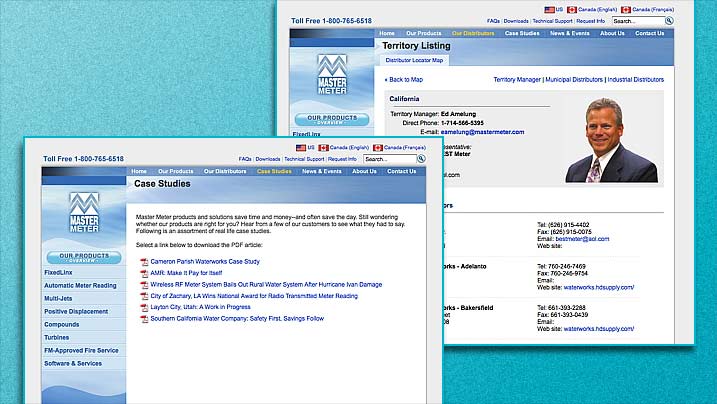Click Our Products Overview button in Case Studies window
Image resolution: width=717 pixels, height=404 pixels.
84,257
